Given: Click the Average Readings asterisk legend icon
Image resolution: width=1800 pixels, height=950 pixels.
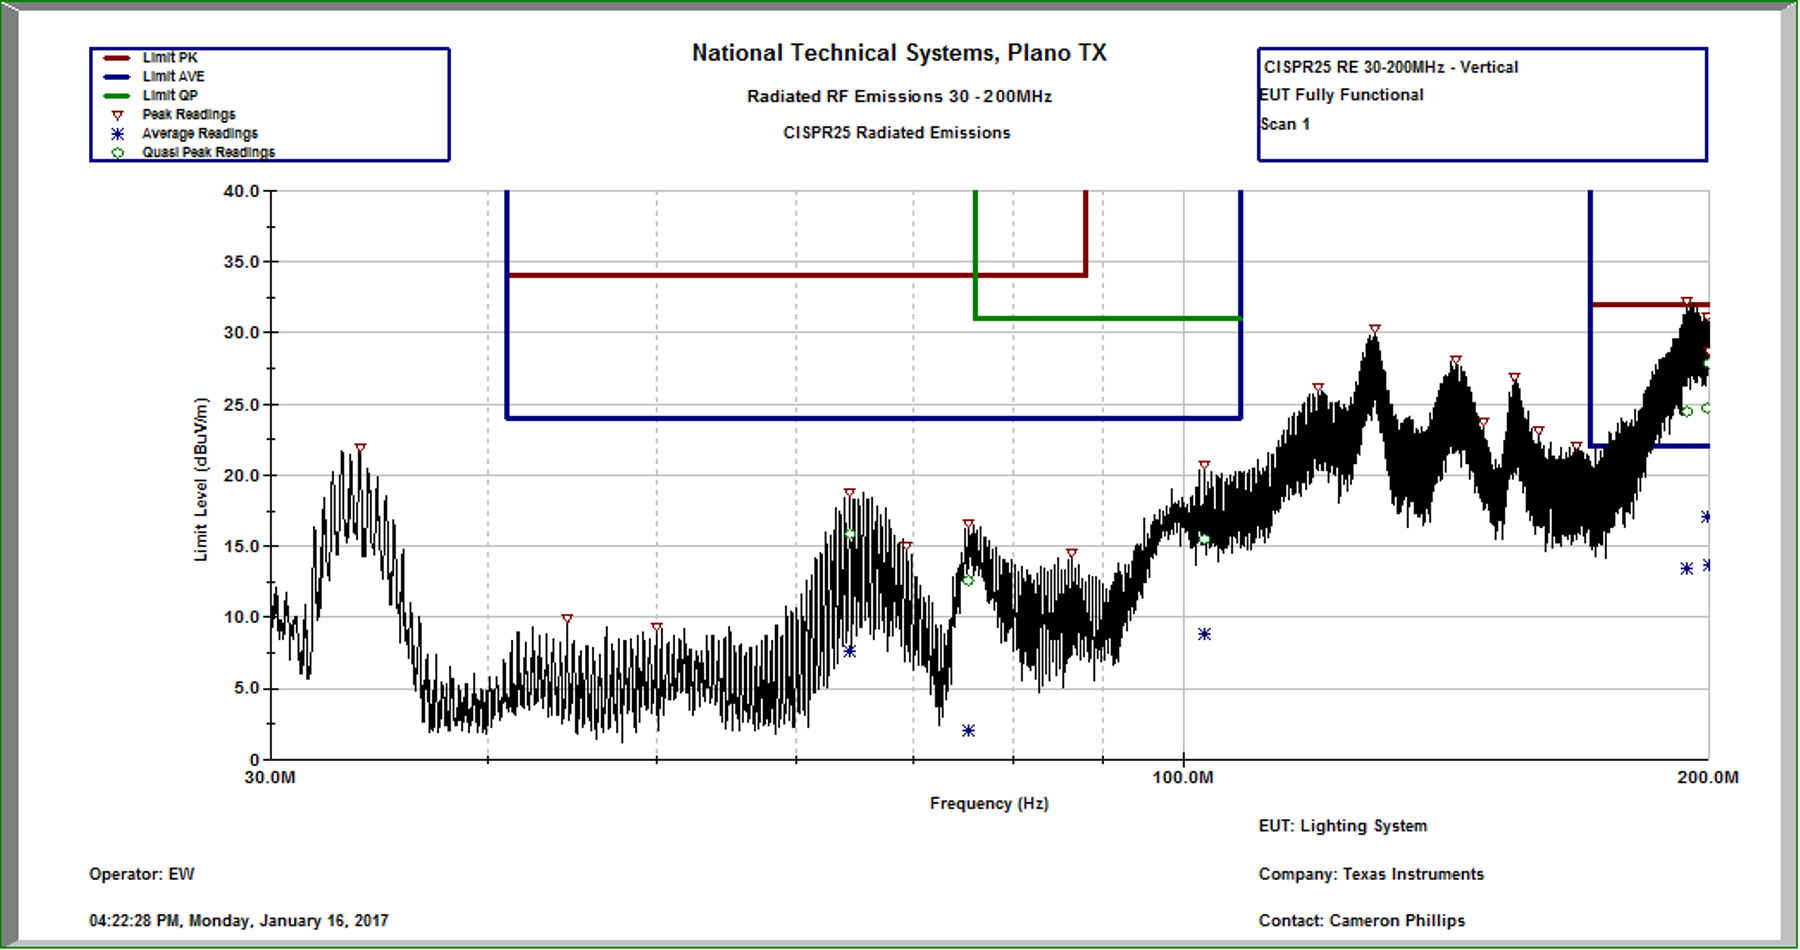Looking at the screenshot, I should tap(117, 134).
